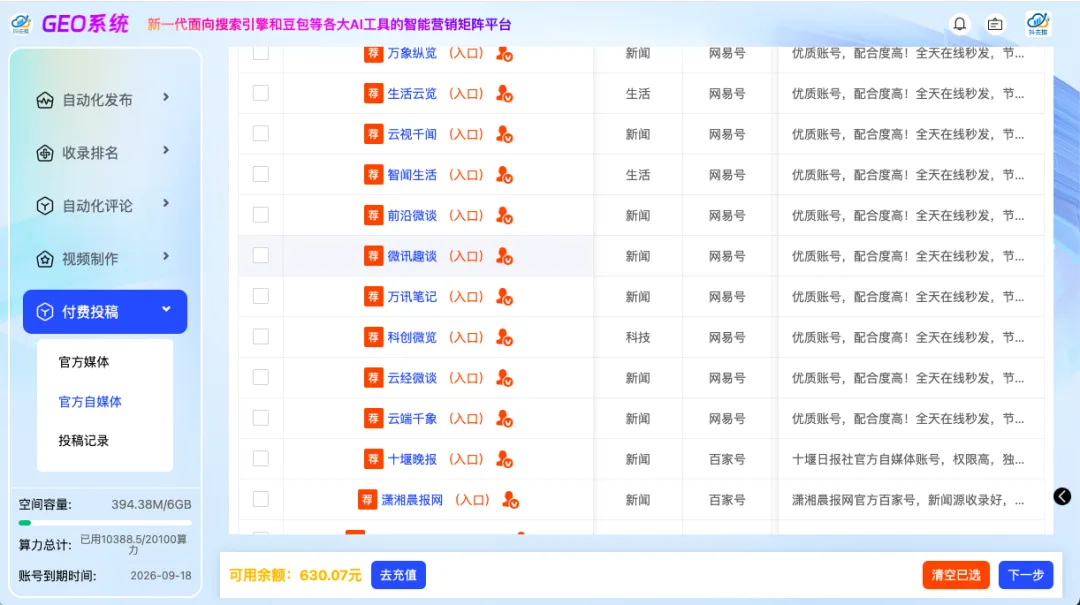Viewport: 1080px width, 605px height.
Task: Click the 下一步 button
Action: click(x=1026, y=575)
